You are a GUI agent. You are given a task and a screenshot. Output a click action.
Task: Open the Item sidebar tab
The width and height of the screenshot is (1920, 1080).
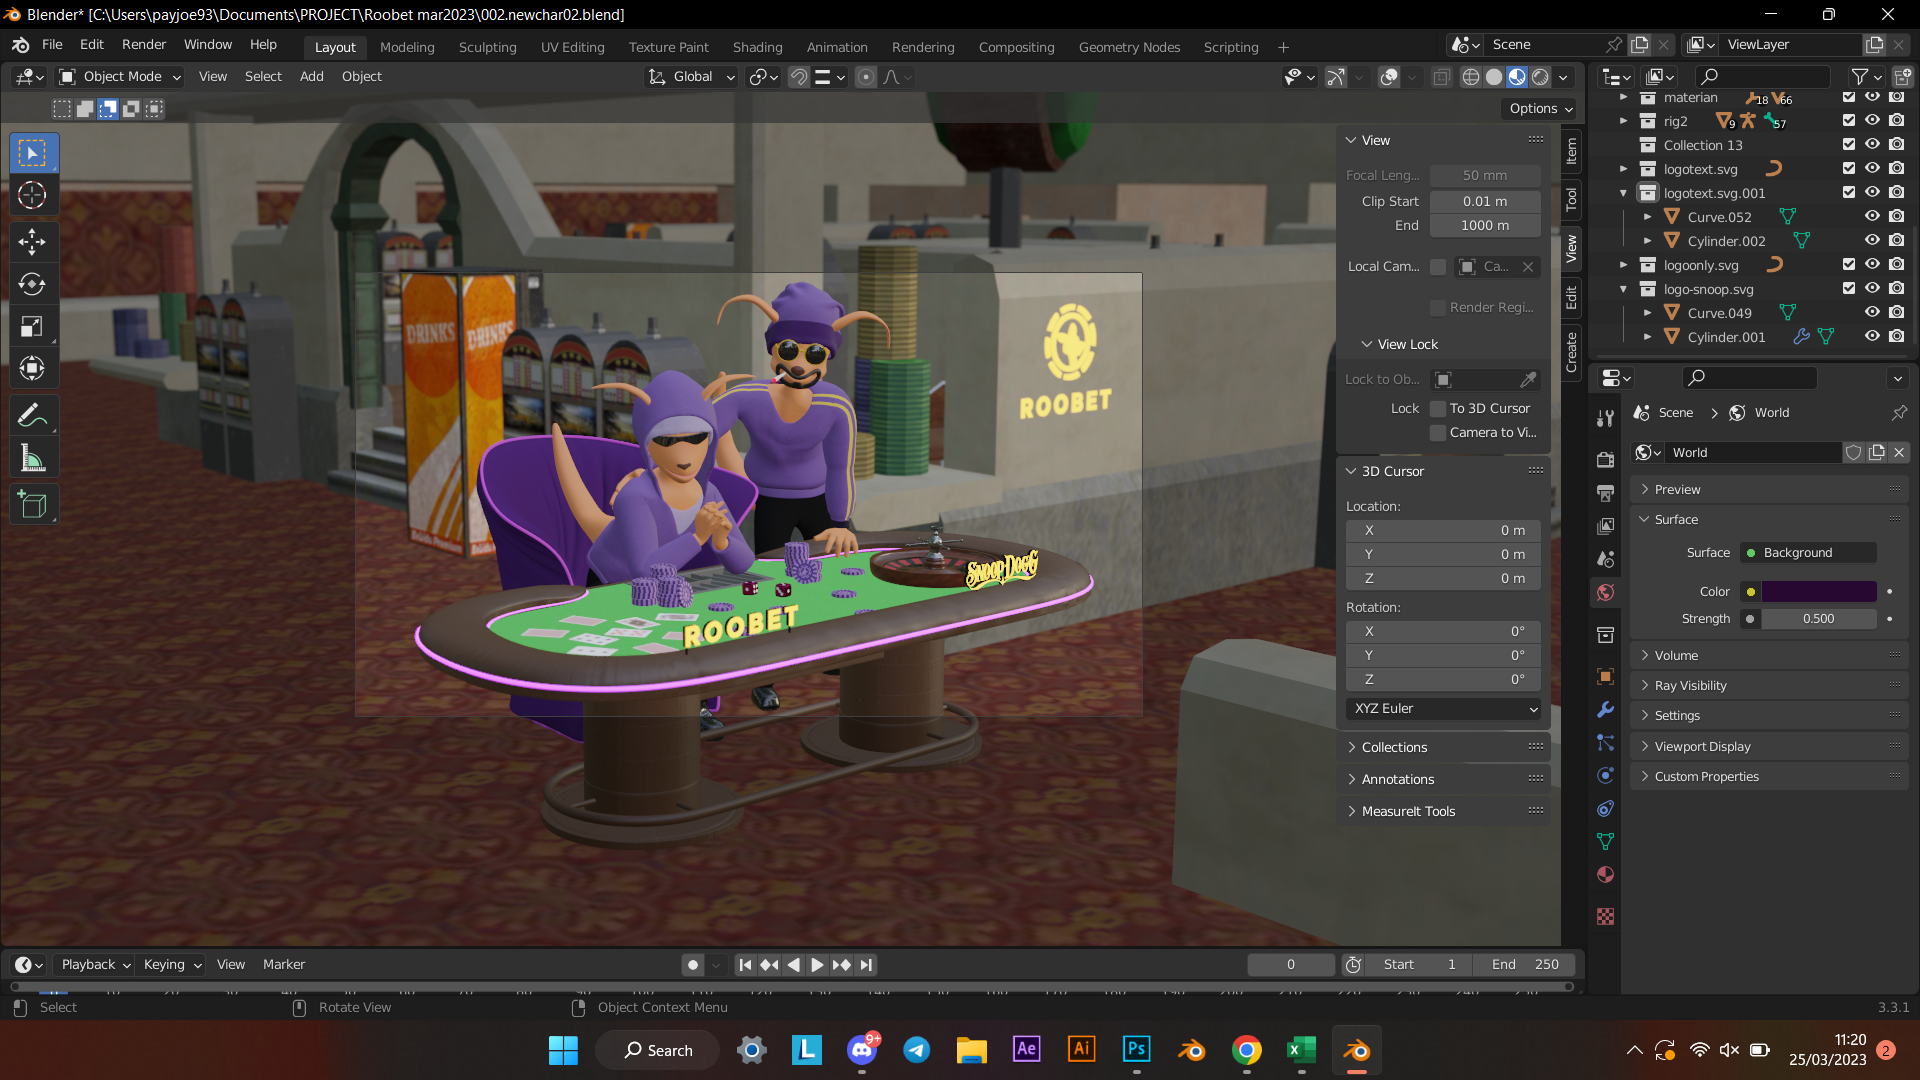(x=1571, y=150)
